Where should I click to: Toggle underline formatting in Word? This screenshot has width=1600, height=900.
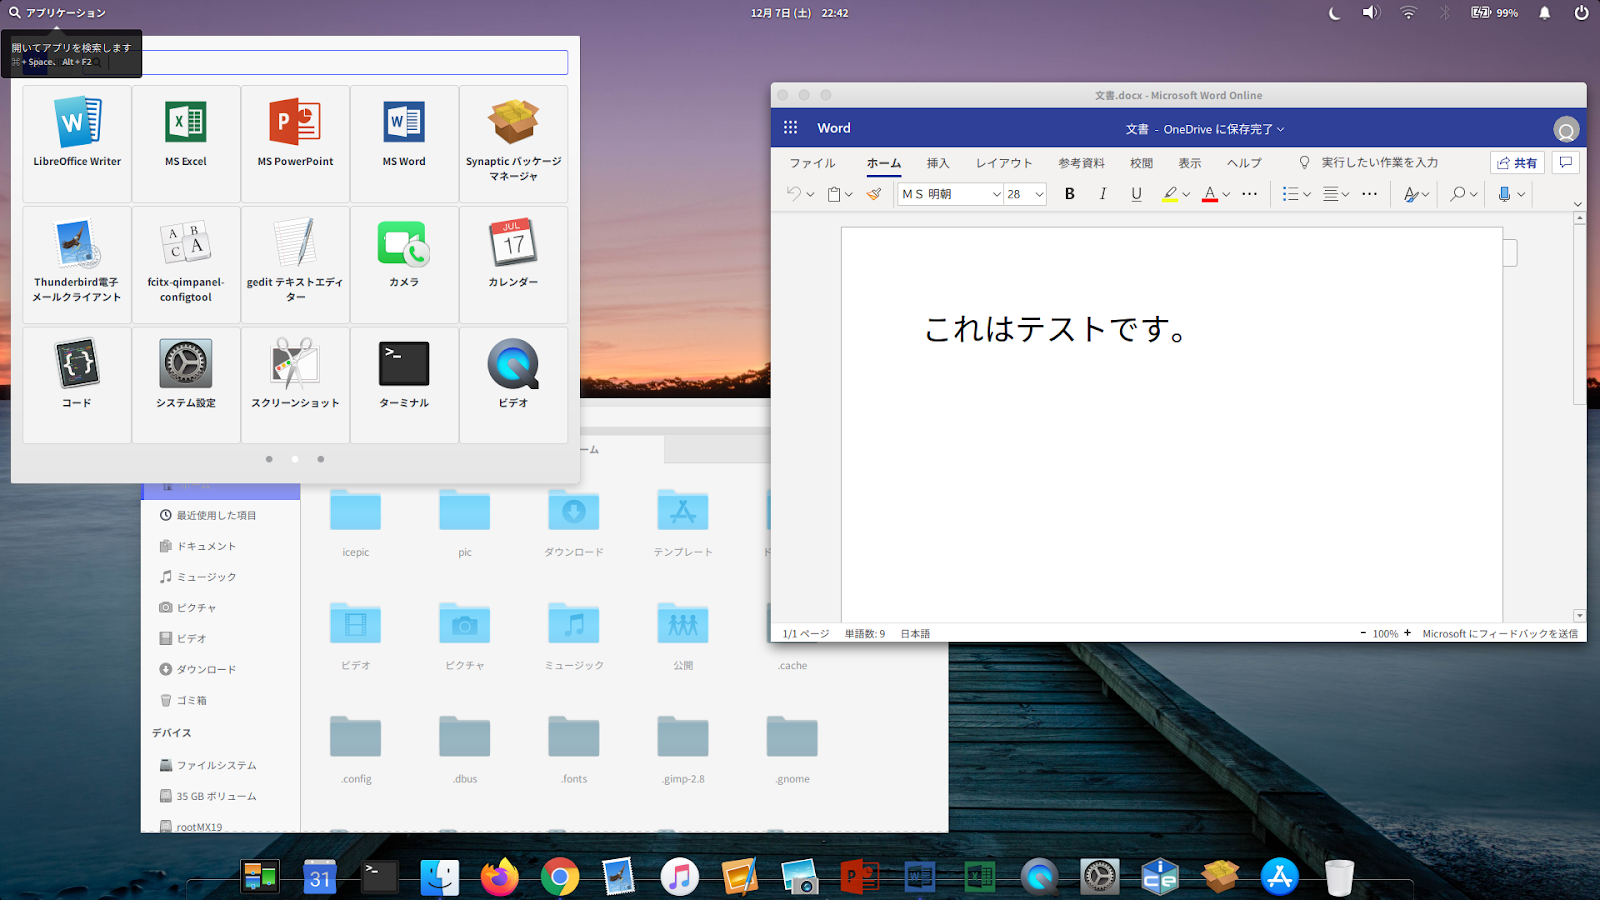(1136, 194)
